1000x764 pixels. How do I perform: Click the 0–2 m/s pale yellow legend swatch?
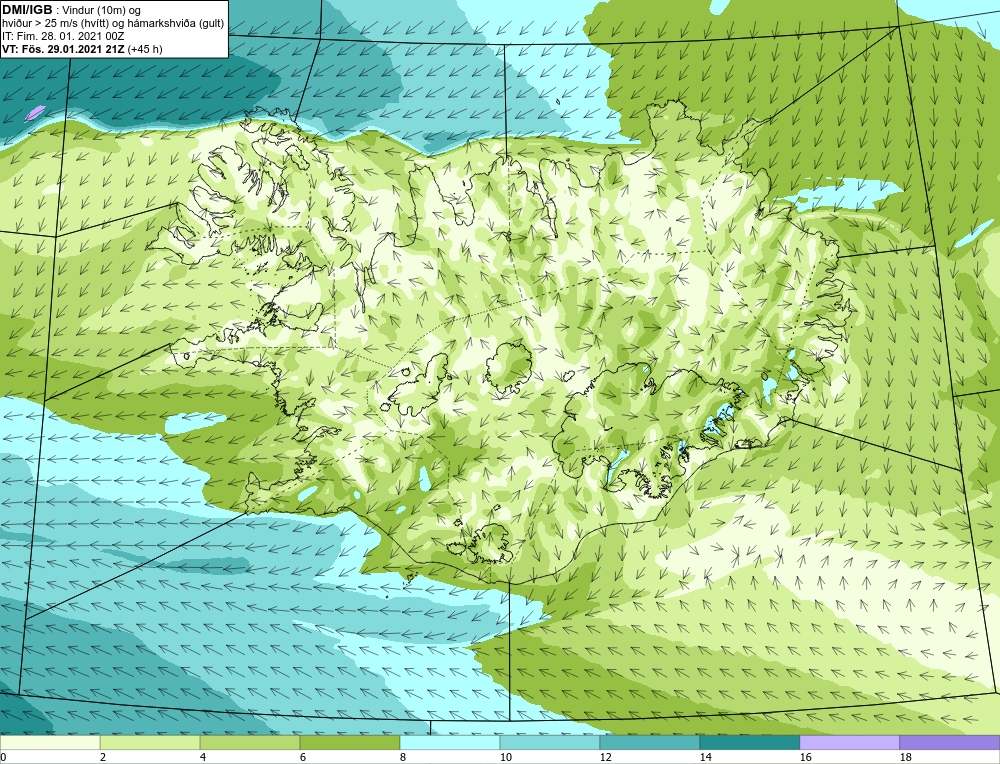pyautogui.click(x=50, y=742)
